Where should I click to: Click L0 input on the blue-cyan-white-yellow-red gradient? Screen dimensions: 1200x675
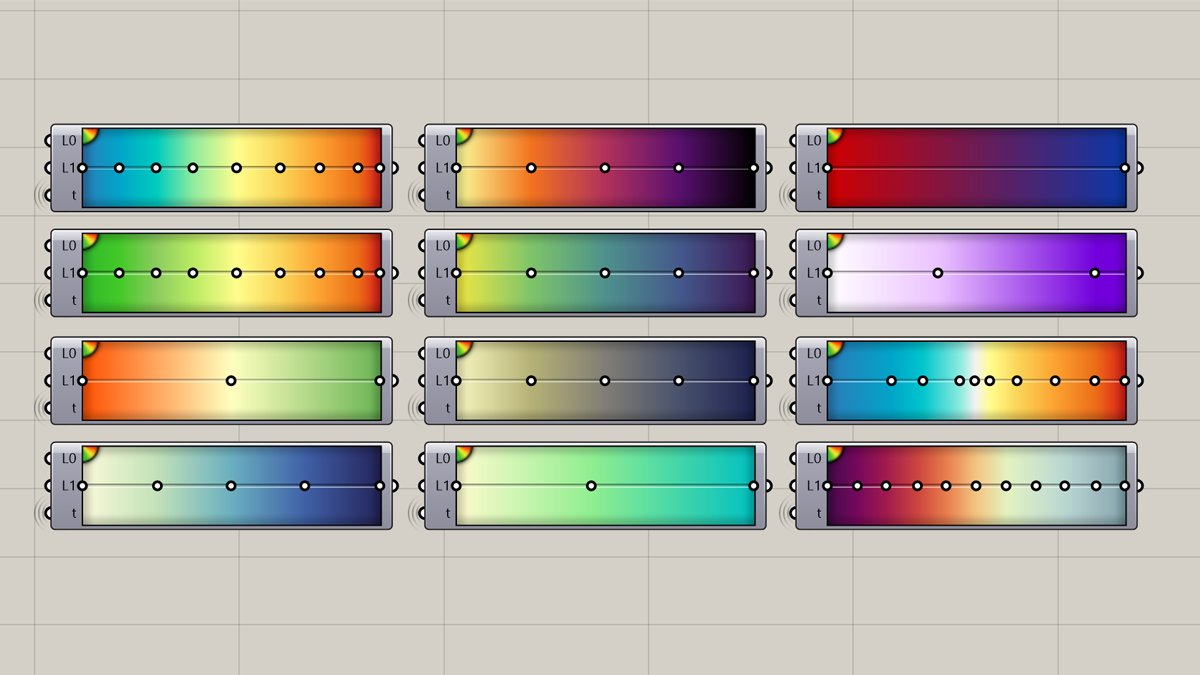814,353
